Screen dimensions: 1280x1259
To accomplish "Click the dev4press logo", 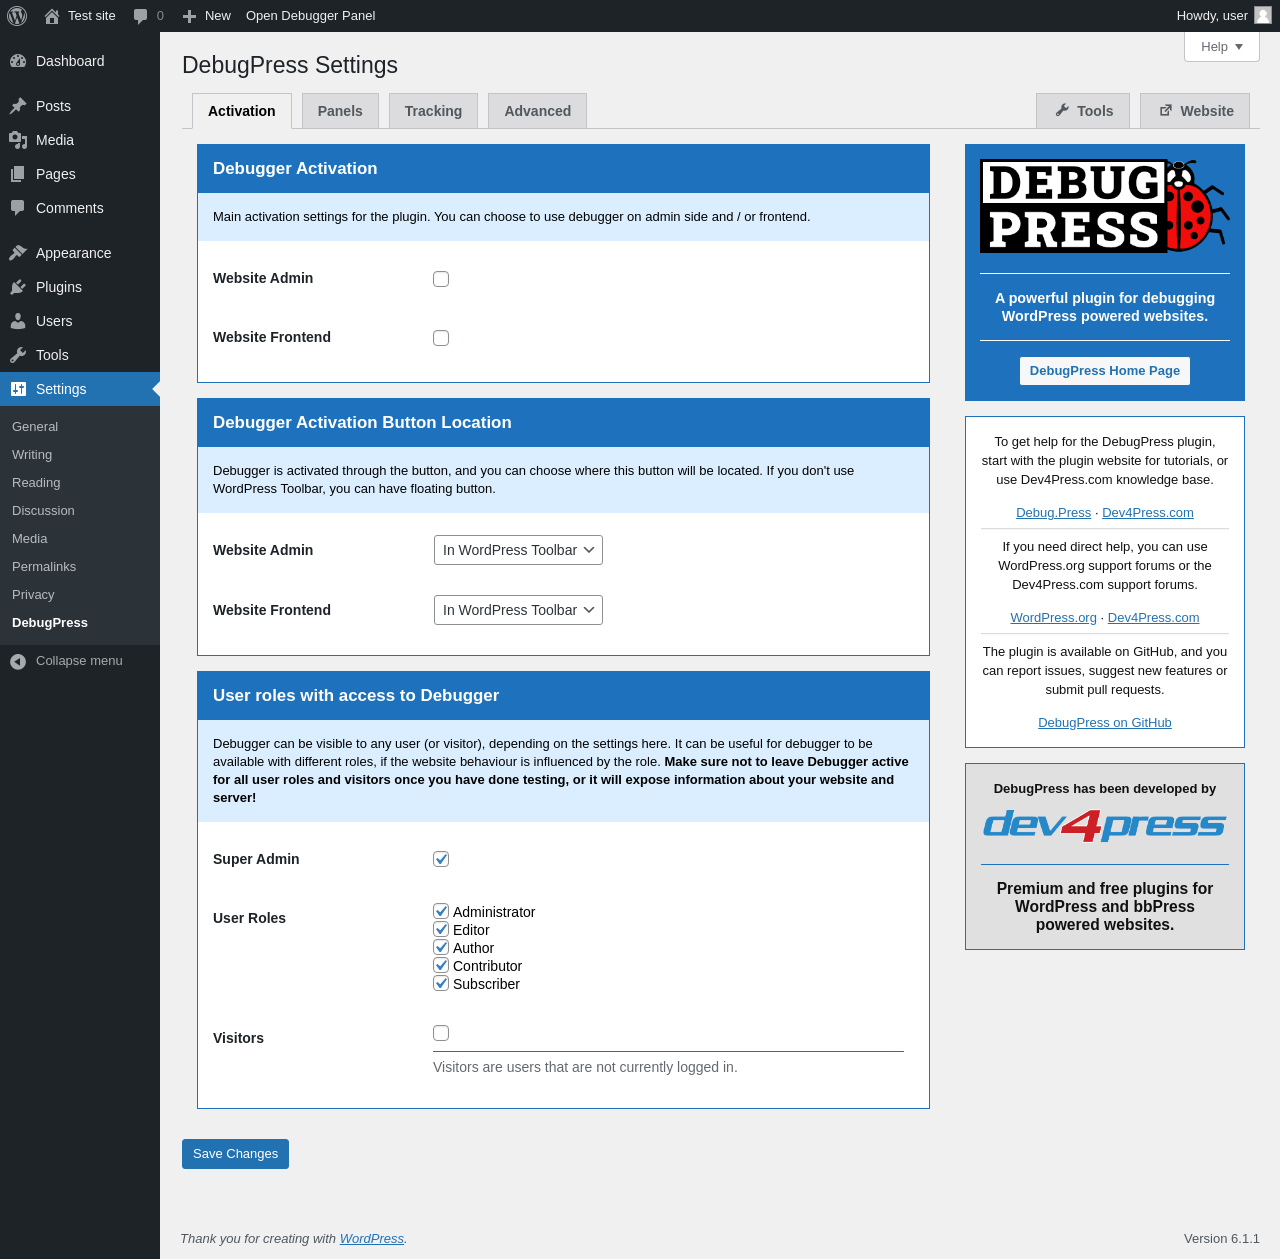I will 1105,826.
